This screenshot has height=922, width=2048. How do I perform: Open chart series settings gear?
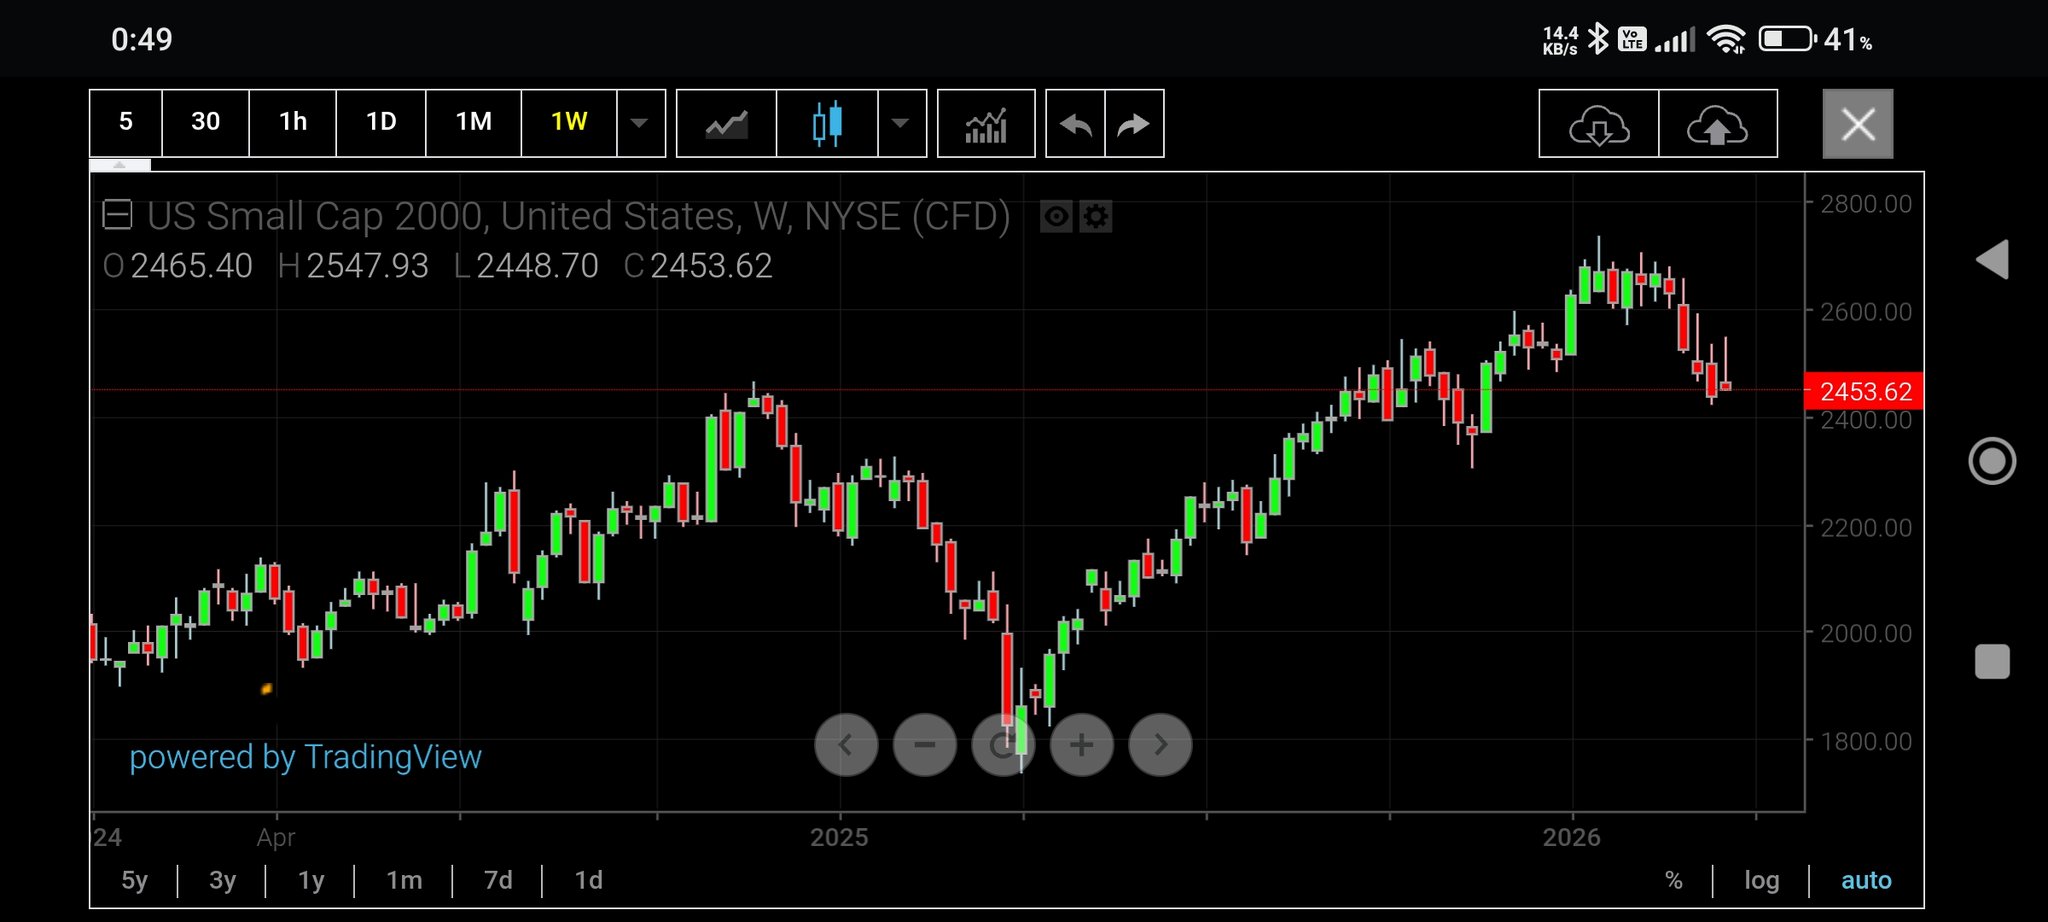click(1096, 216)
